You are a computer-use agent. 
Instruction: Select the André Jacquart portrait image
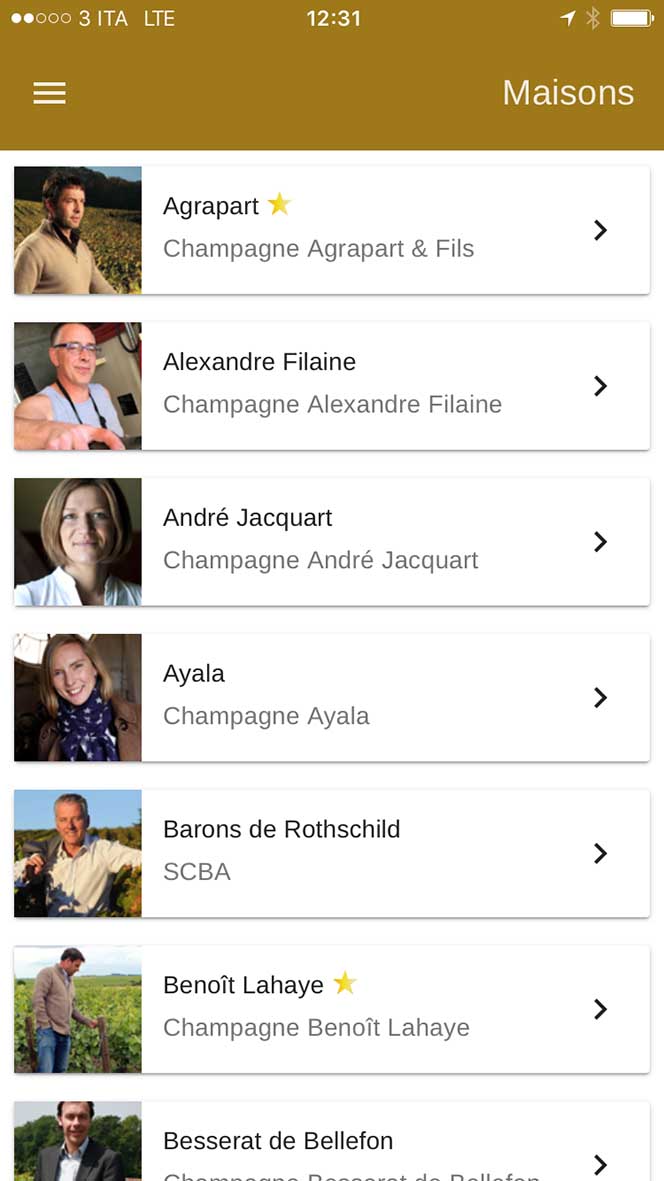78,542
